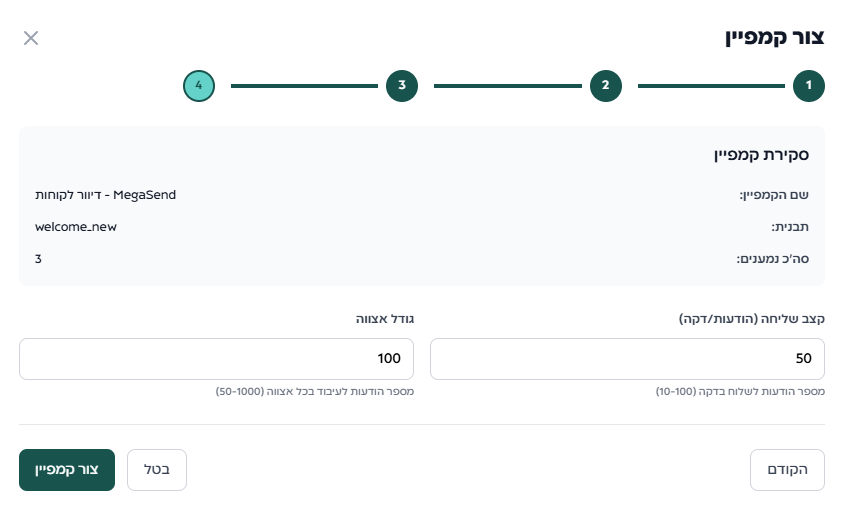
Task: Cancel with the בטל button
Action: click(x=157, y=470)
